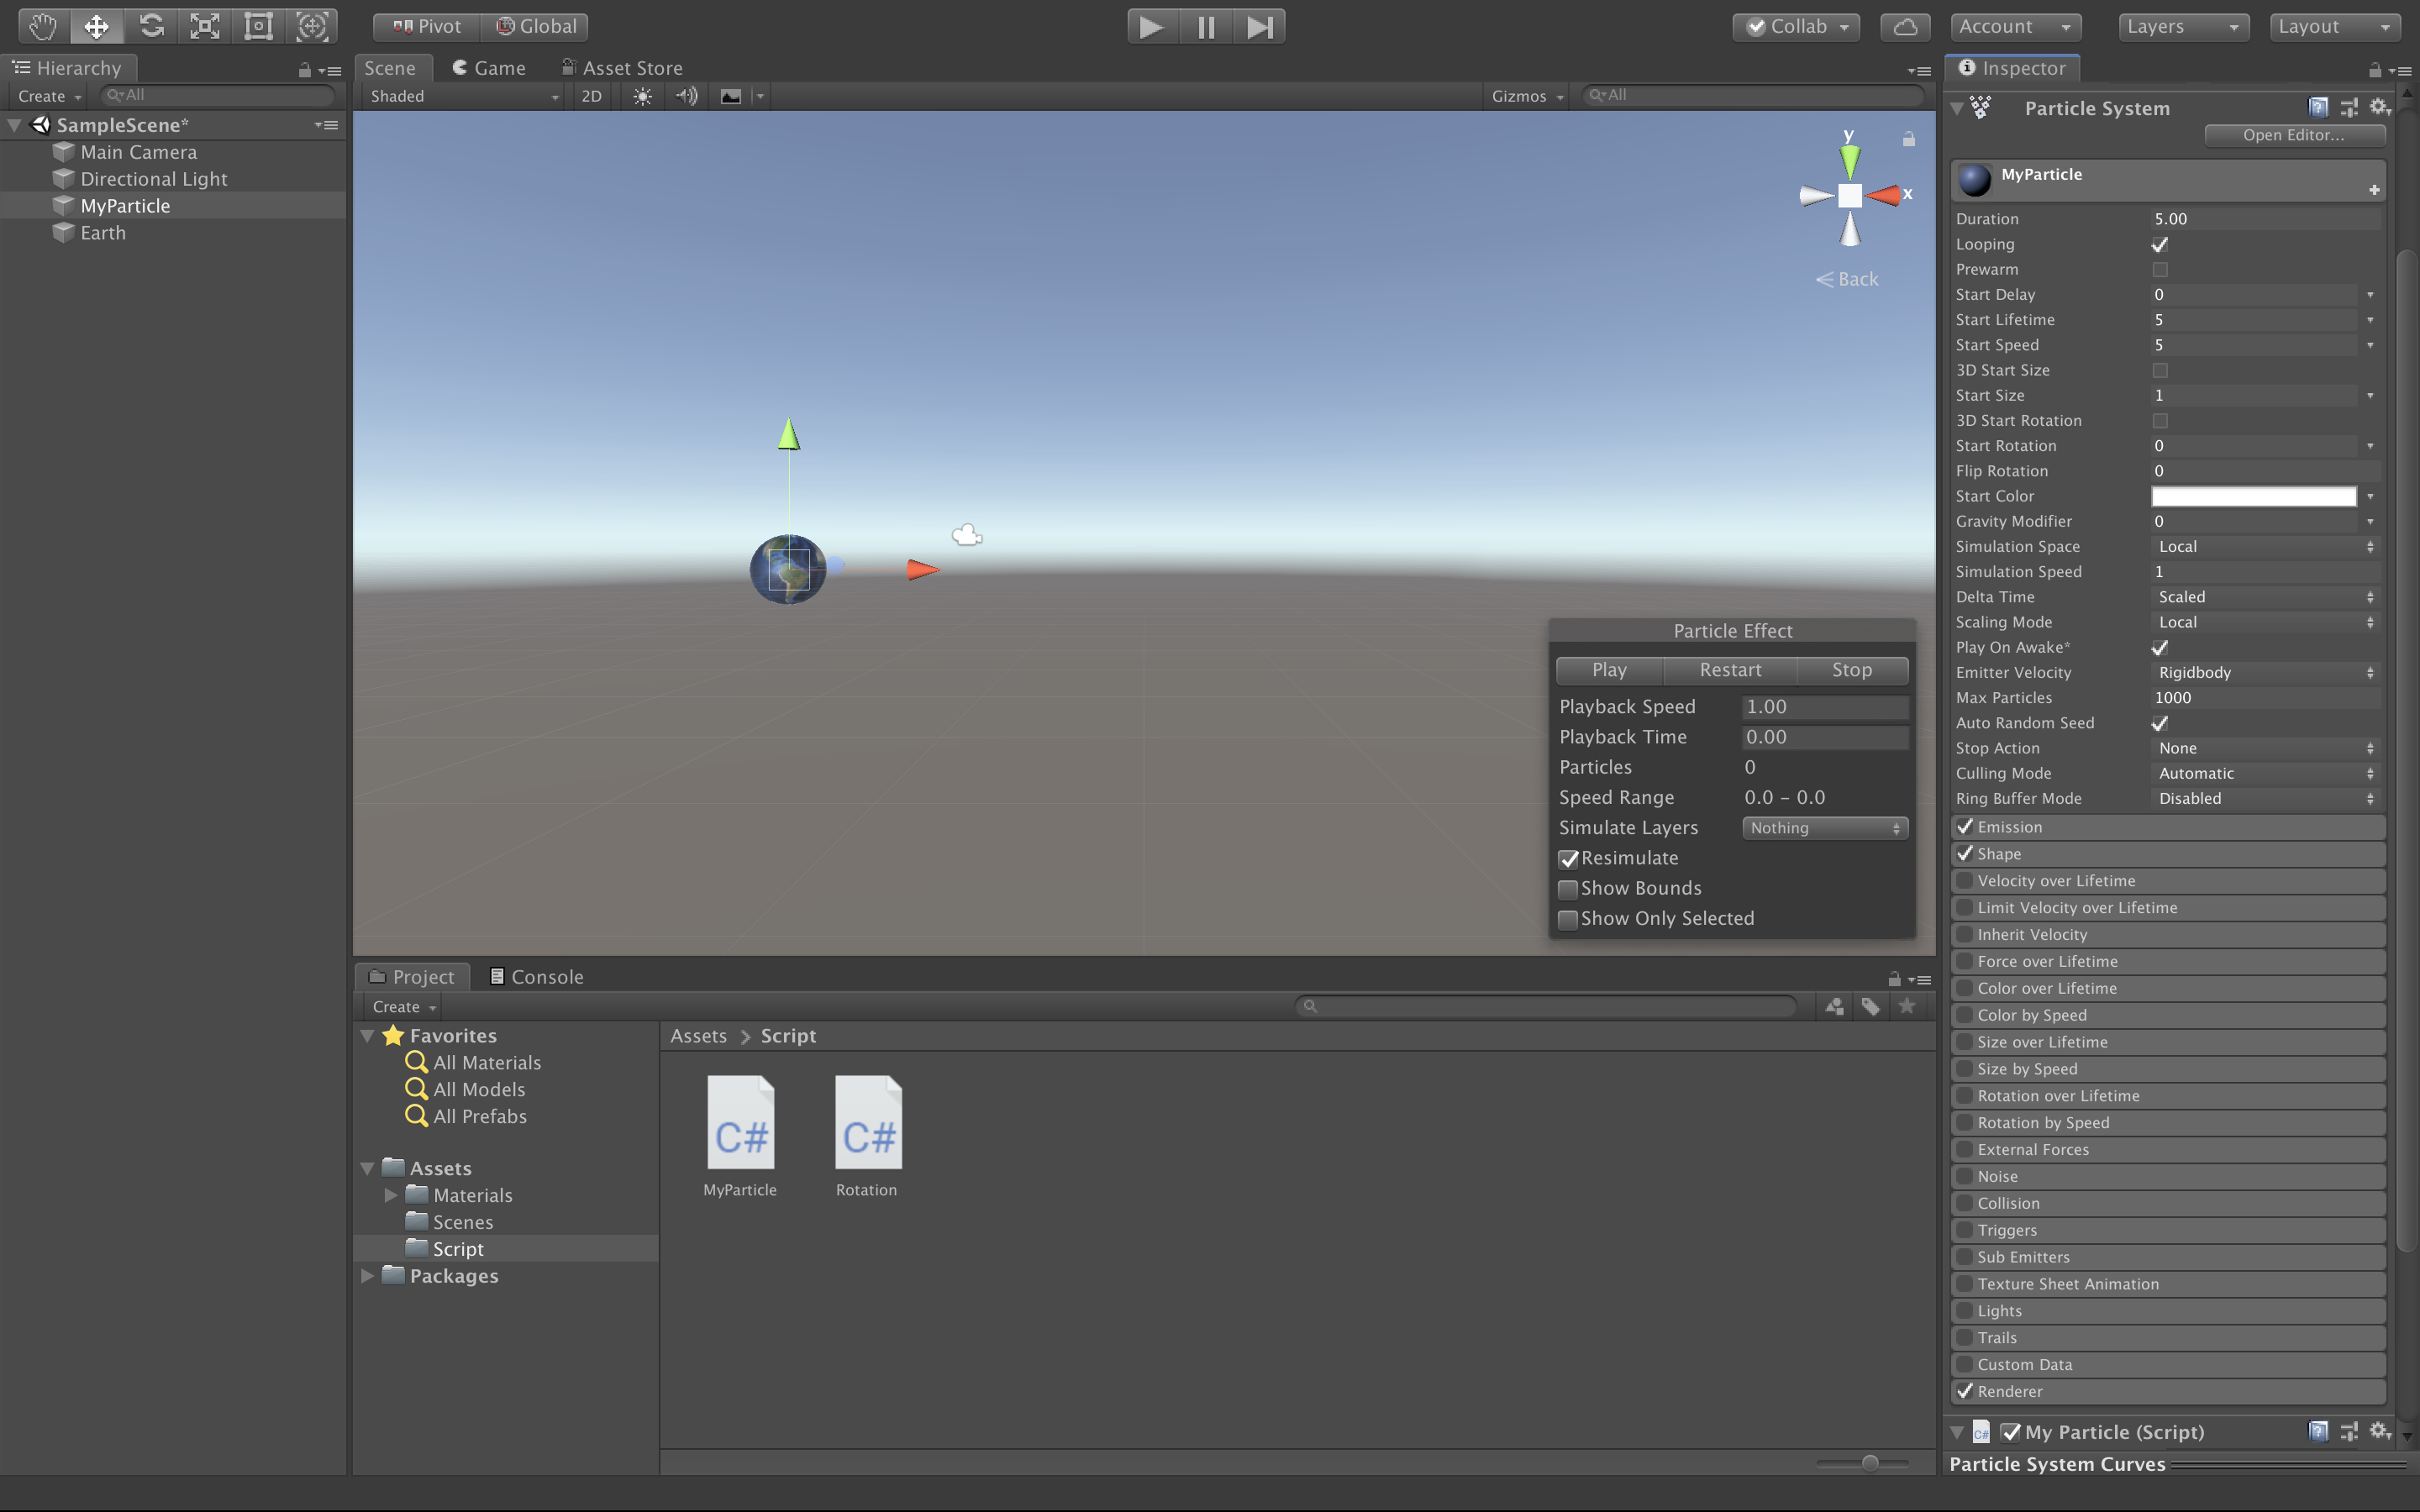Switch to the Game tab
Viewport: 2420px width, 1512px height.
(x=489, y=68)
